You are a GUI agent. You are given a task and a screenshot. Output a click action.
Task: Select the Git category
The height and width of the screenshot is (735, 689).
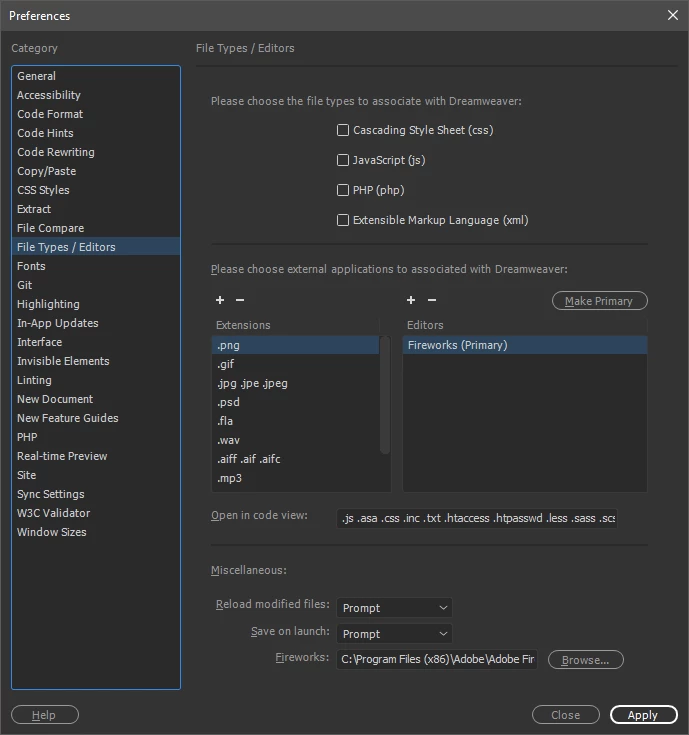pos(96,285)
